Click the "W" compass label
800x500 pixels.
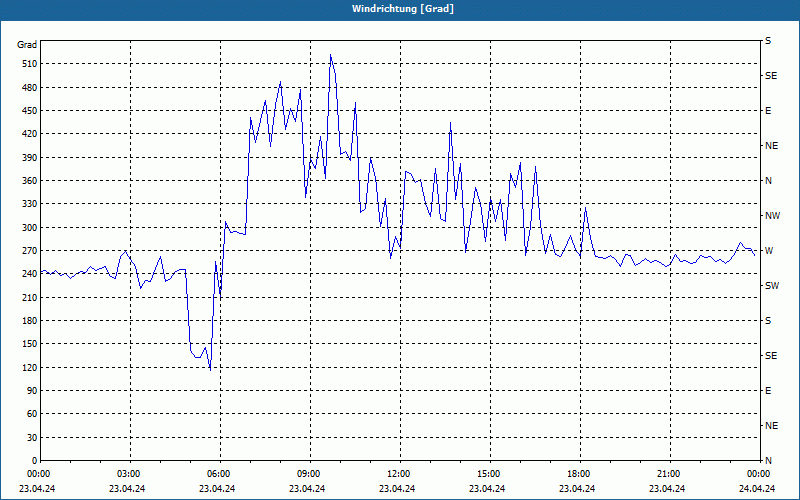click(769, 251)
